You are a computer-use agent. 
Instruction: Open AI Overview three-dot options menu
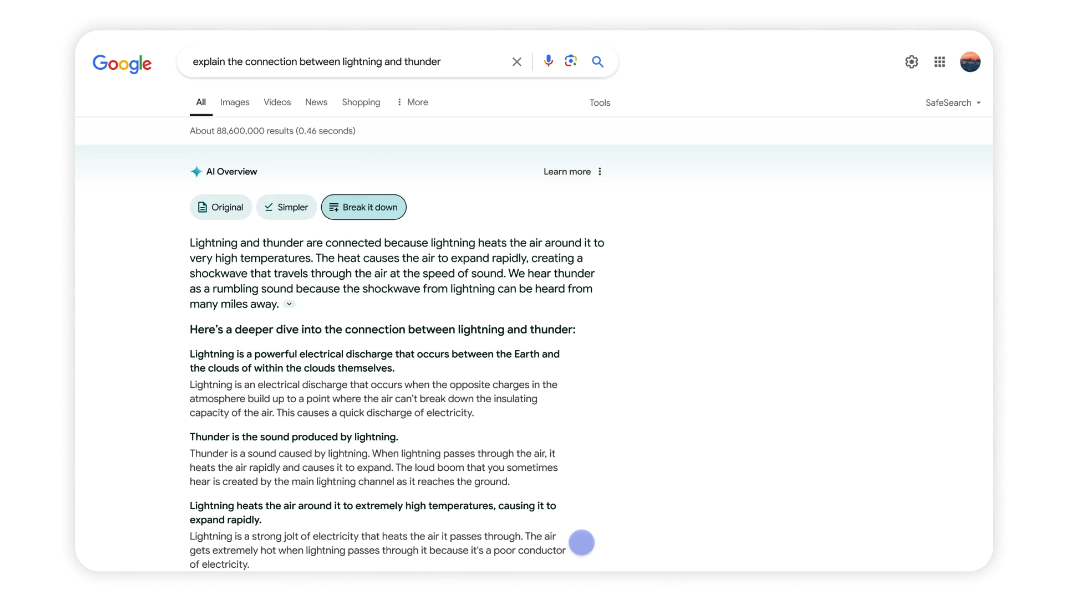coord(600,172)
